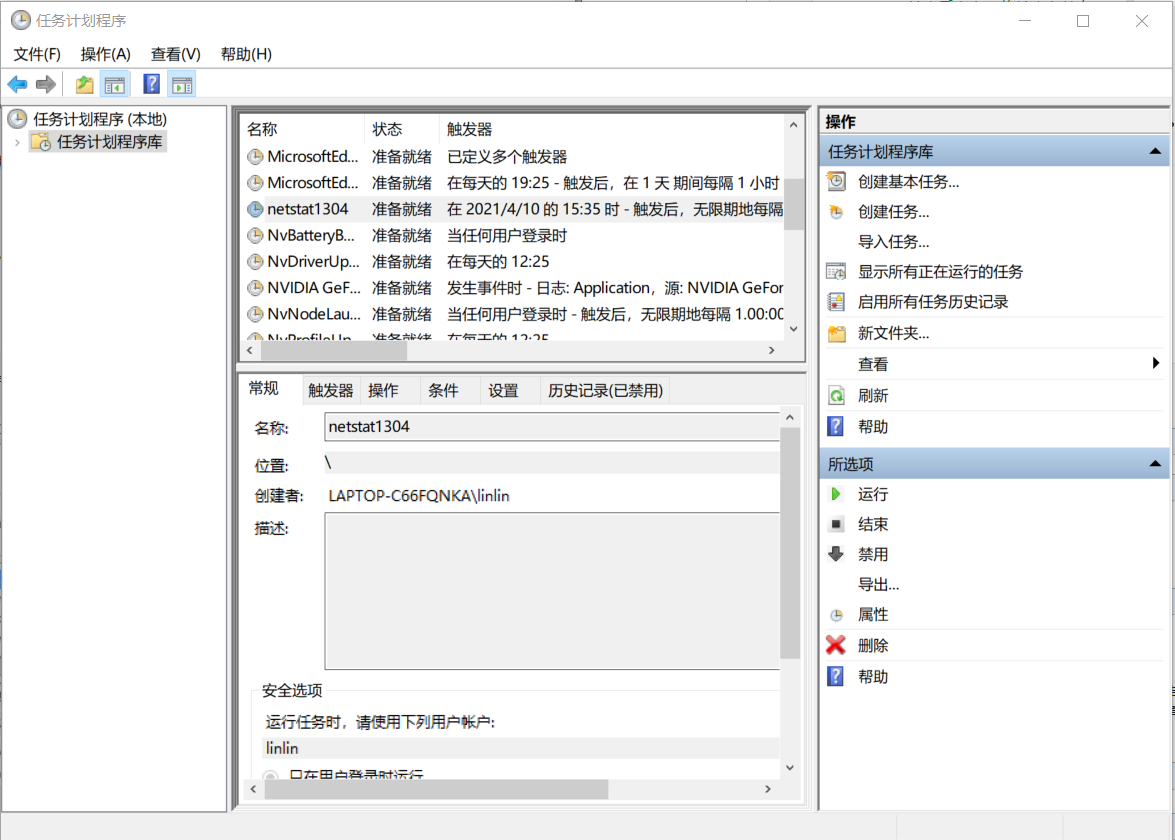
Task: Open the 操作(A) menu
Action: pyautogui.click(x=106, y=54)
